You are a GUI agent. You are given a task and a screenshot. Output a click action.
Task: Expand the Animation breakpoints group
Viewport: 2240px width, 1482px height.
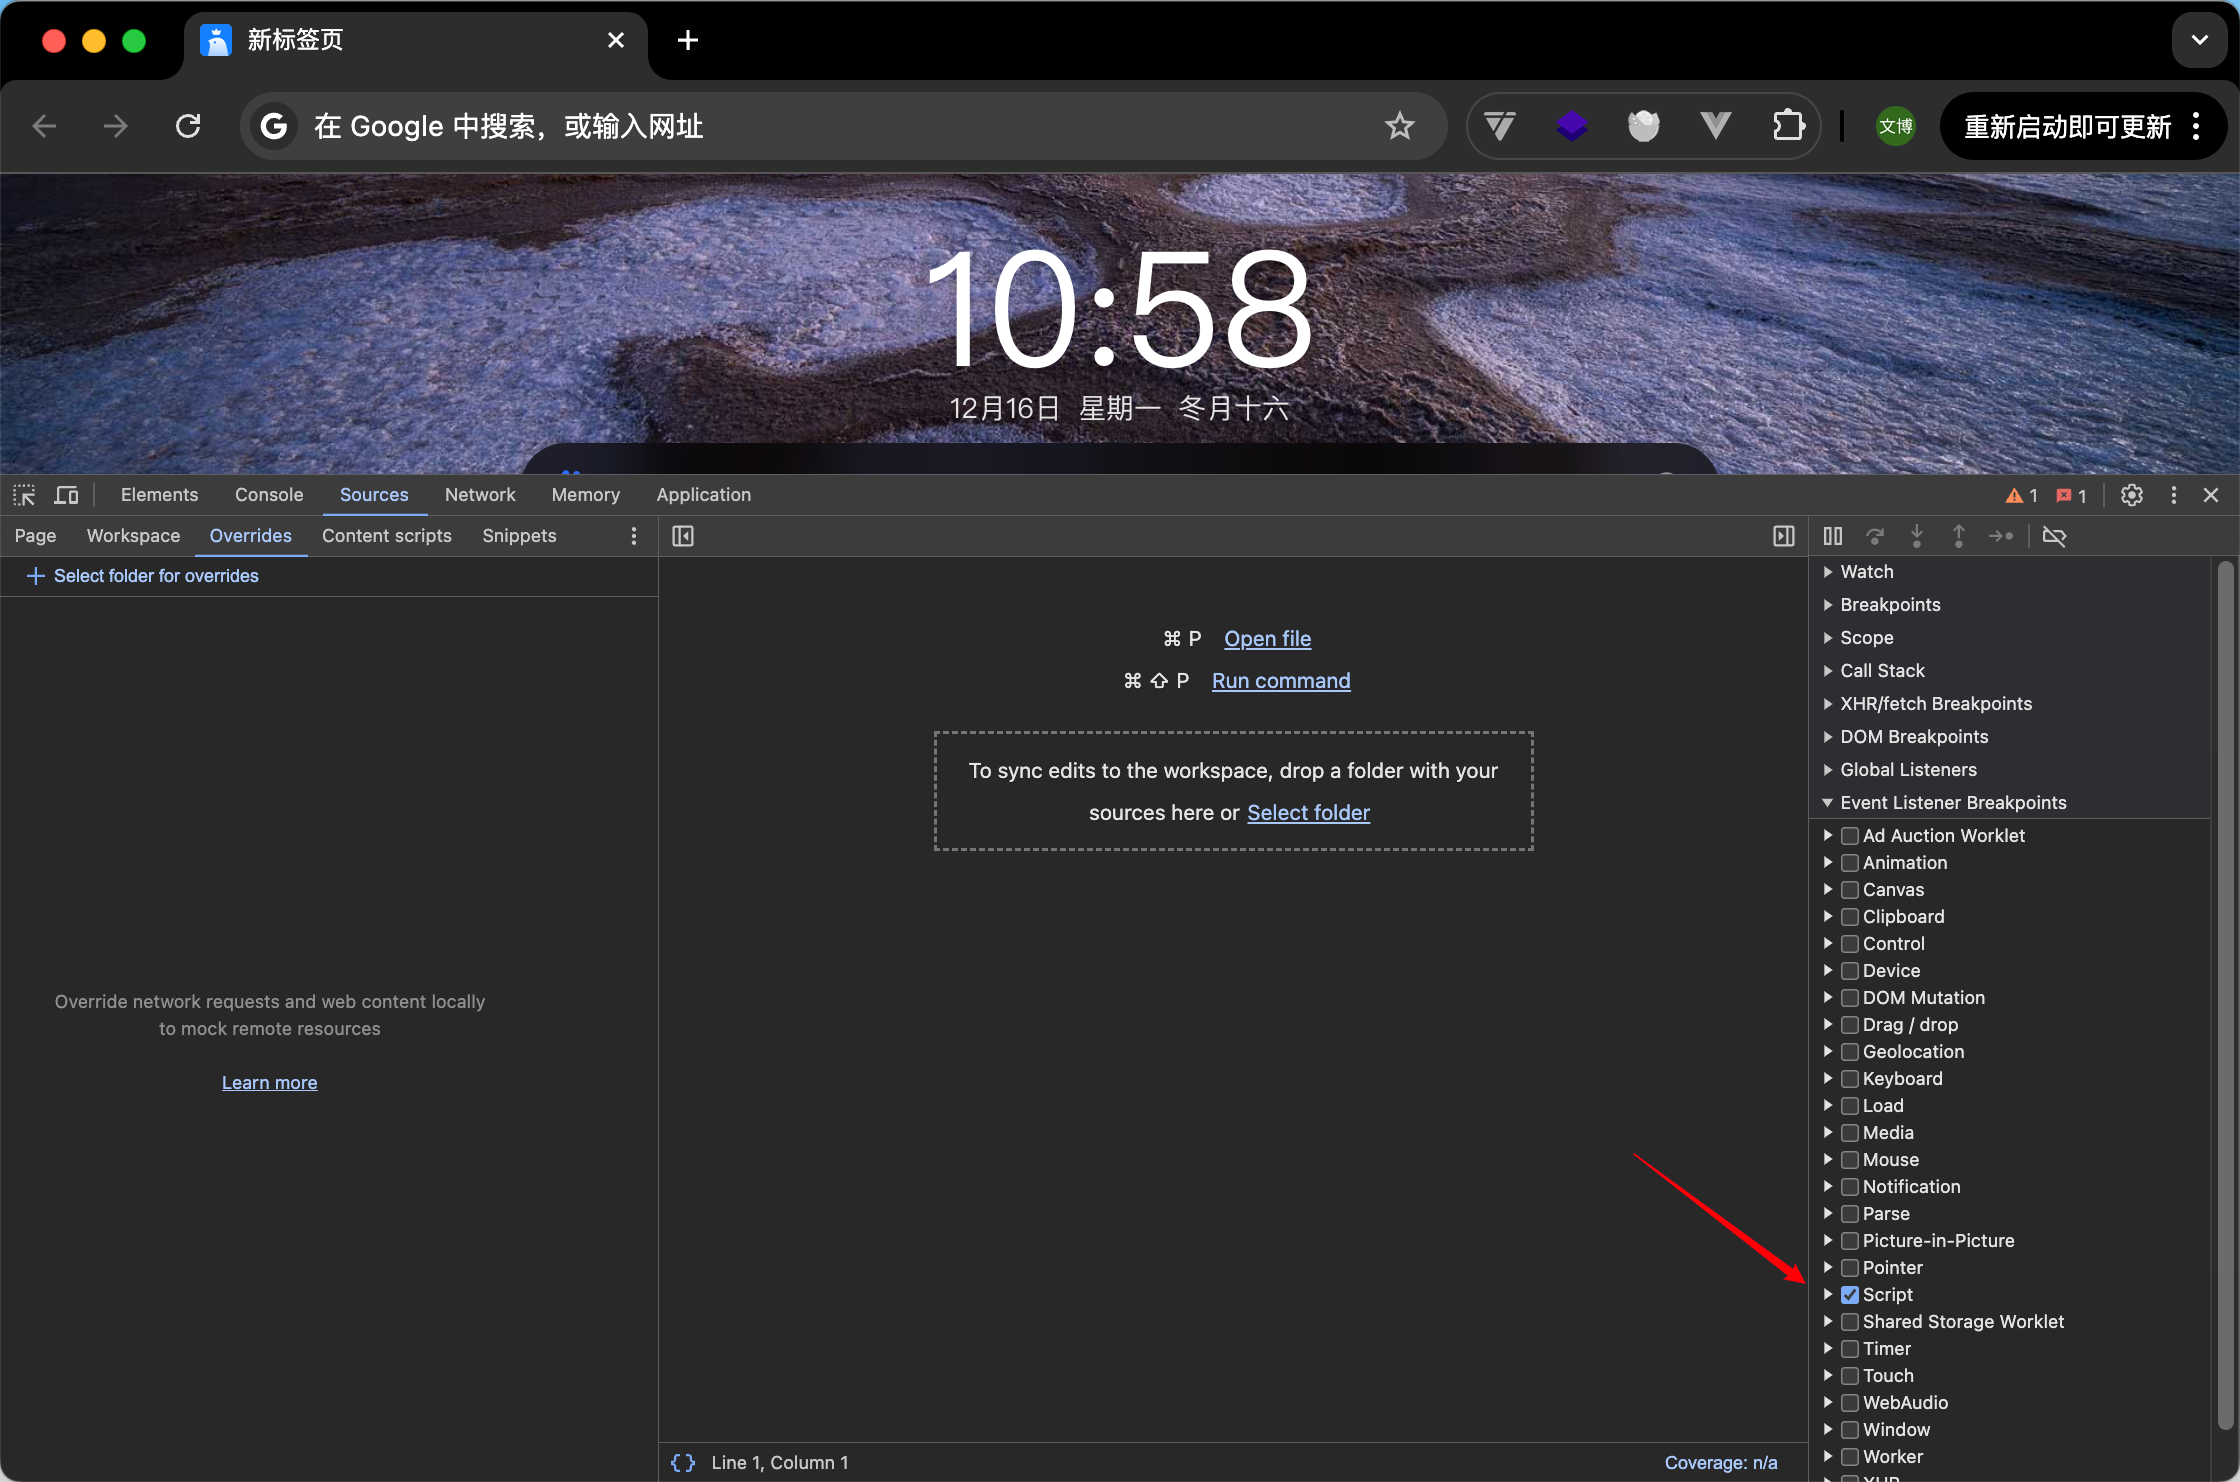1827,862
